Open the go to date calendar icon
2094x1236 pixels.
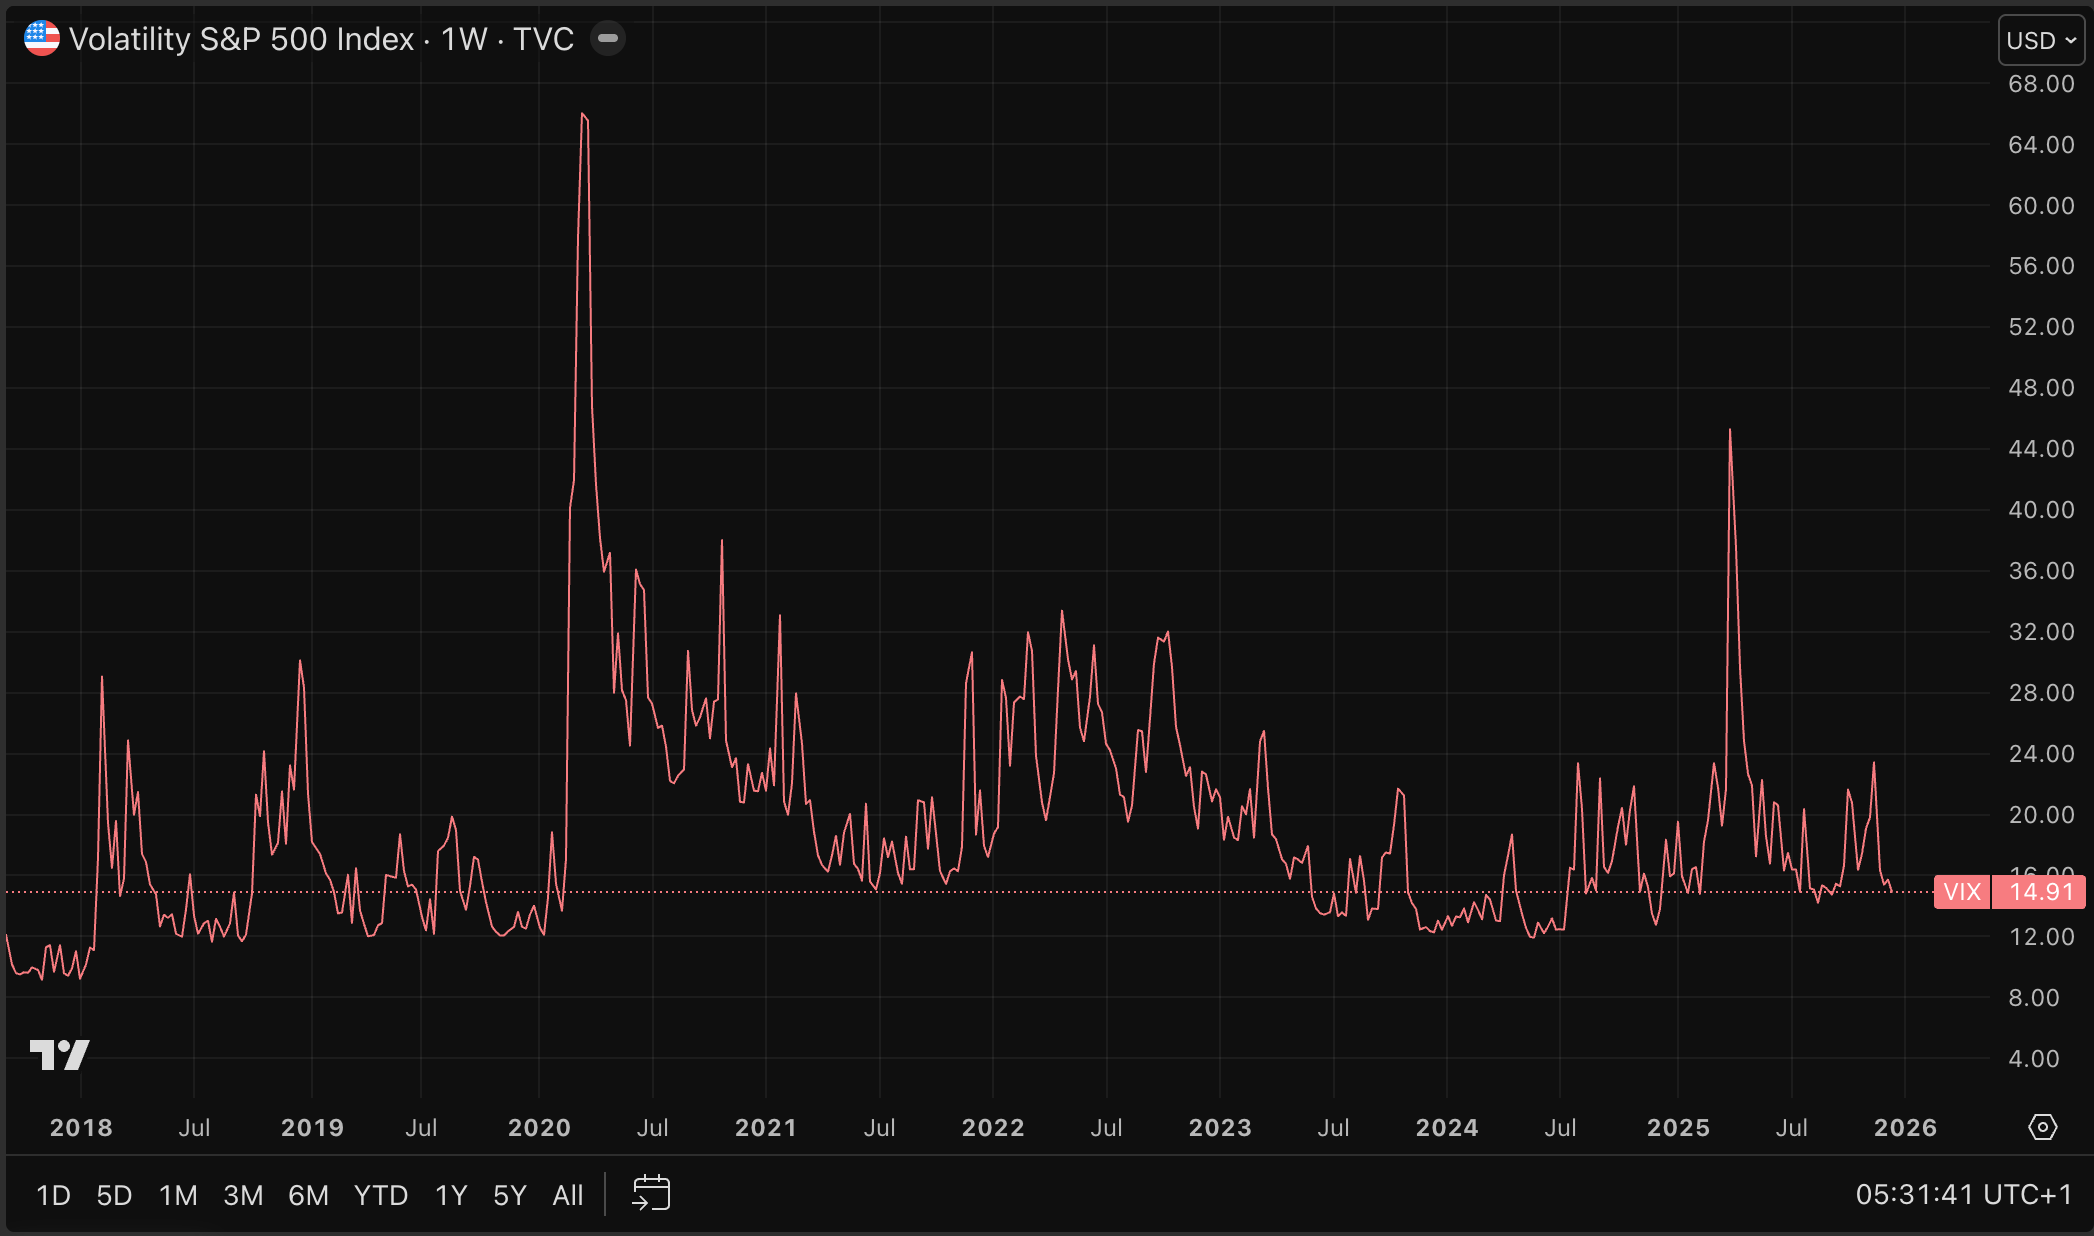point(651,1193)
